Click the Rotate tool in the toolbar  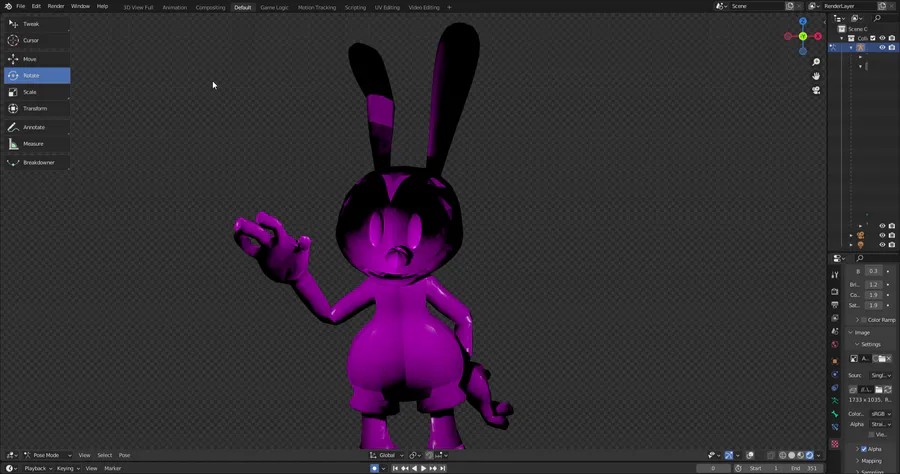click(x=37, y=76)
